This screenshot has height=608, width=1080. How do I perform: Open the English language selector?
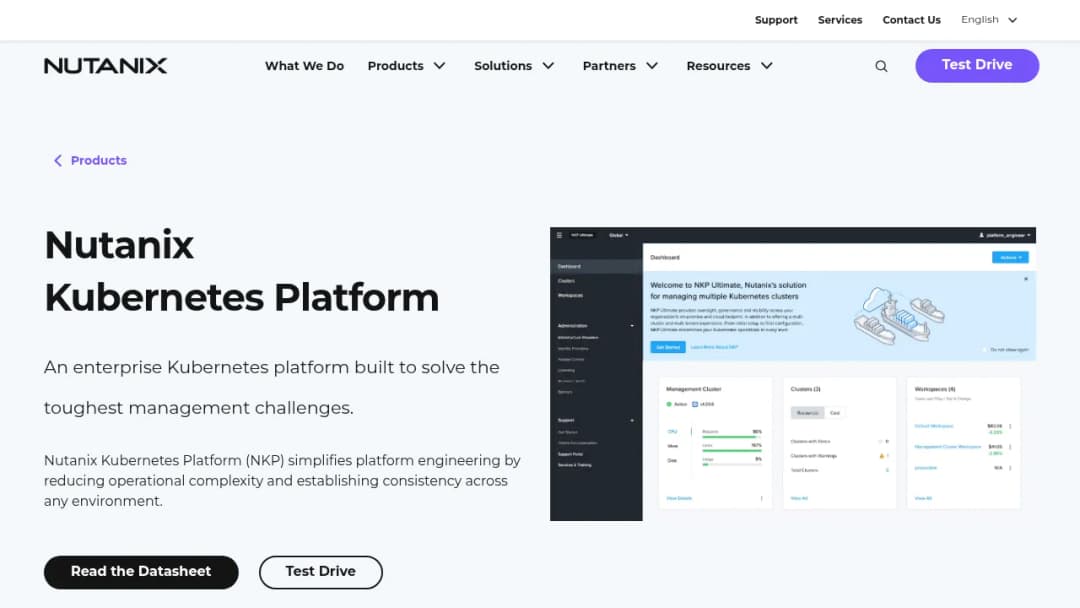989,20
